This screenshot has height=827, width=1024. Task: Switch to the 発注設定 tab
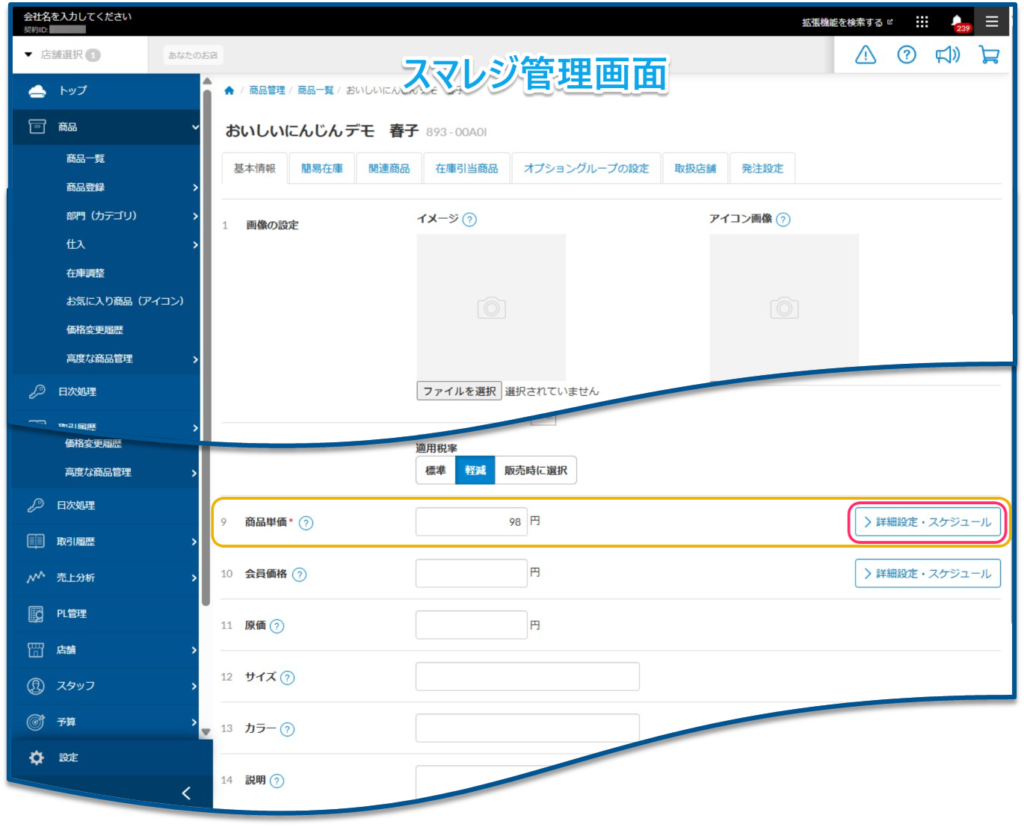pos(762,169)
